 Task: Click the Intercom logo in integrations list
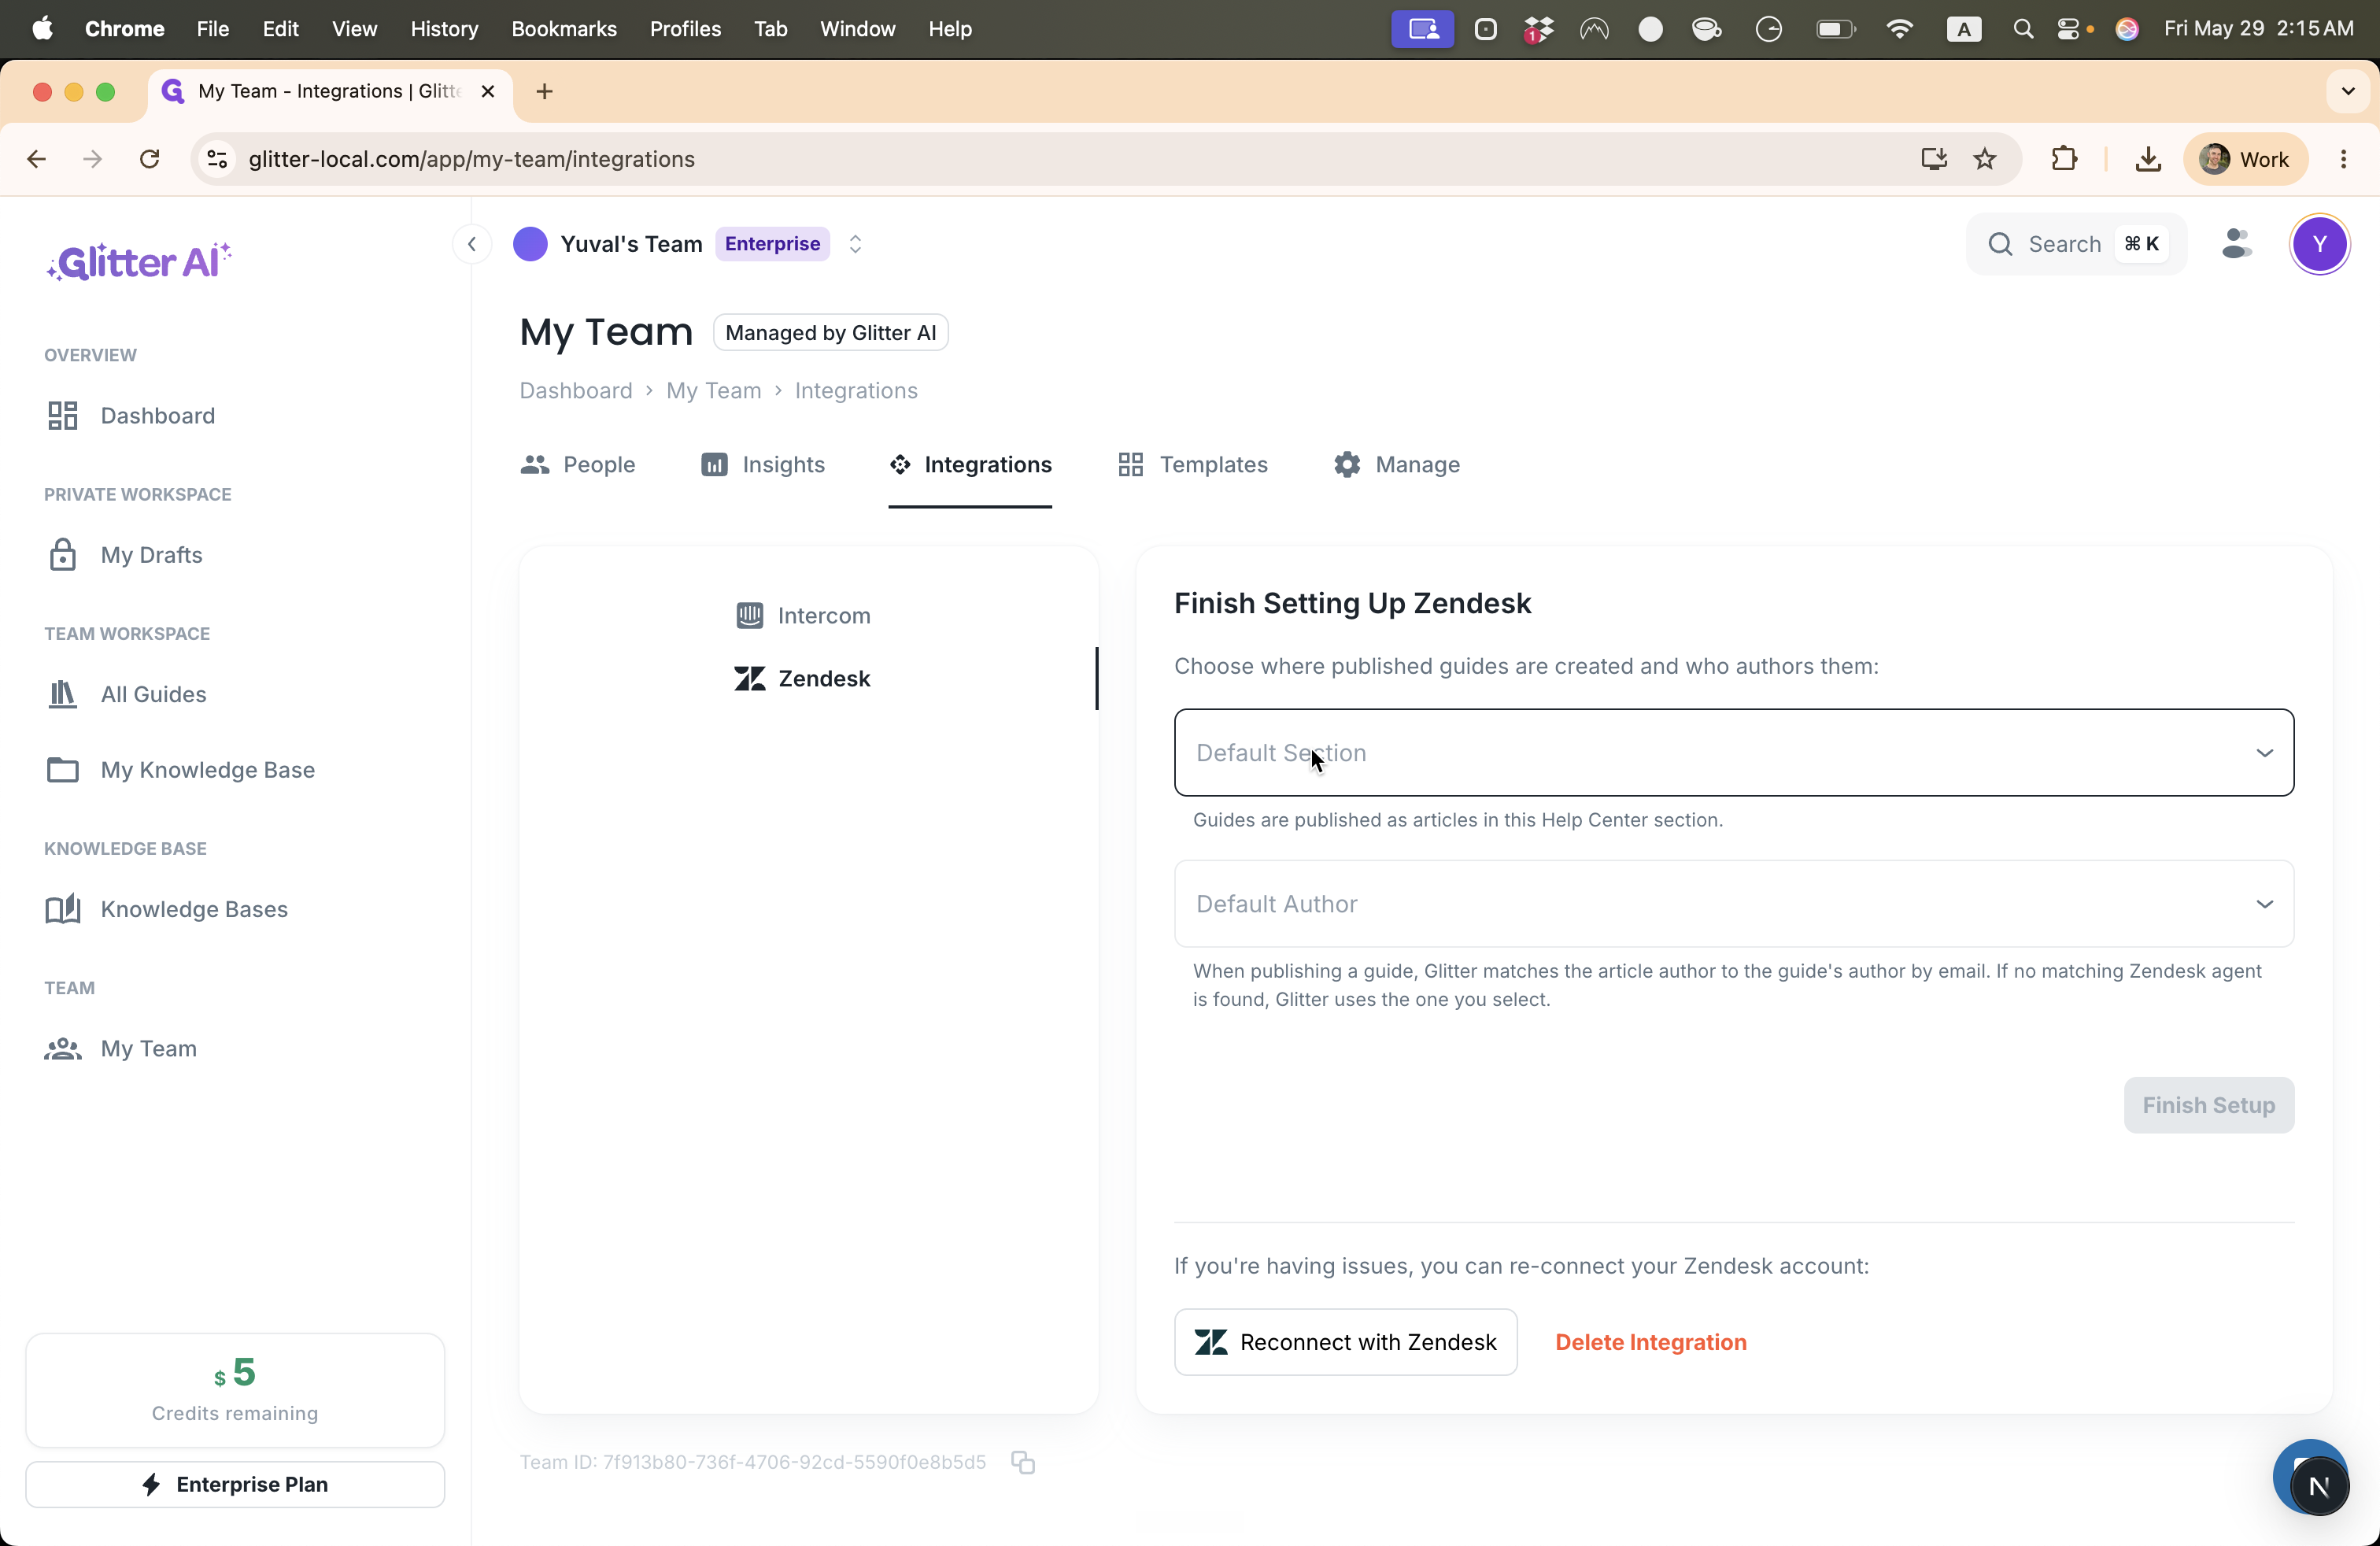tap(750, 615)
